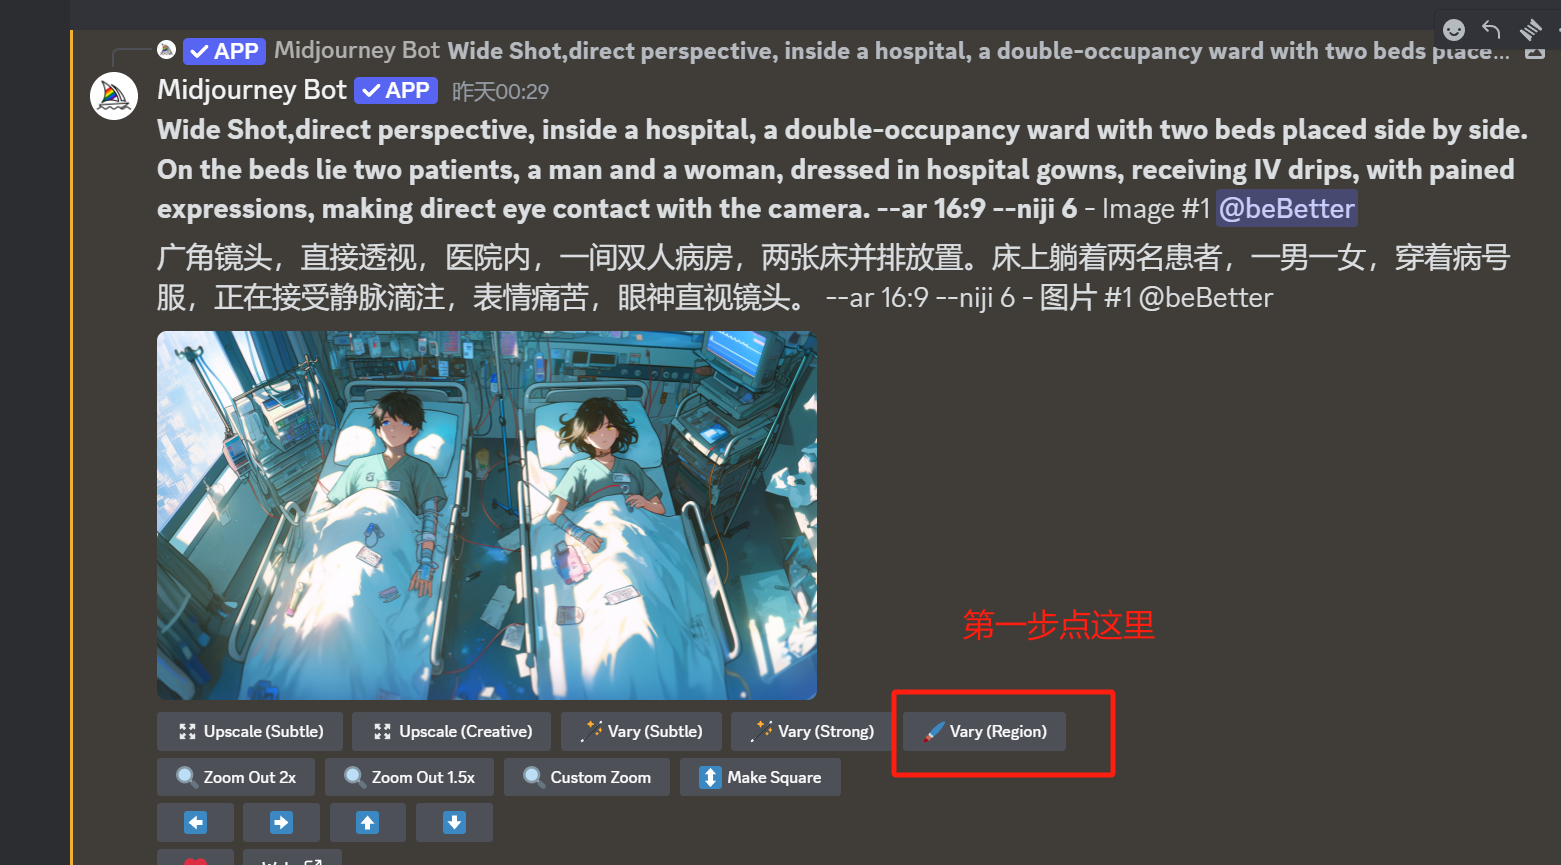Click the Midjourney Bot avatar
This screenshot has width=1561, height=865.
pos(114,96)
